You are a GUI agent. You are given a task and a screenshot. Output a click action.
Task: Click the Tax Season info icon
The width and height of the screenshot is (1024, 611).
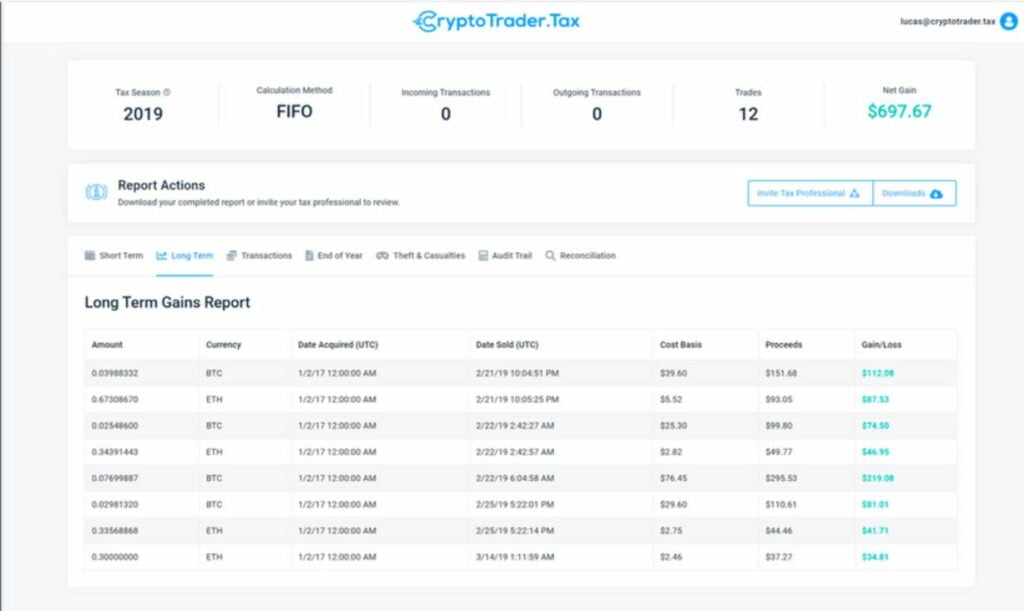click(x=167, y=92)
